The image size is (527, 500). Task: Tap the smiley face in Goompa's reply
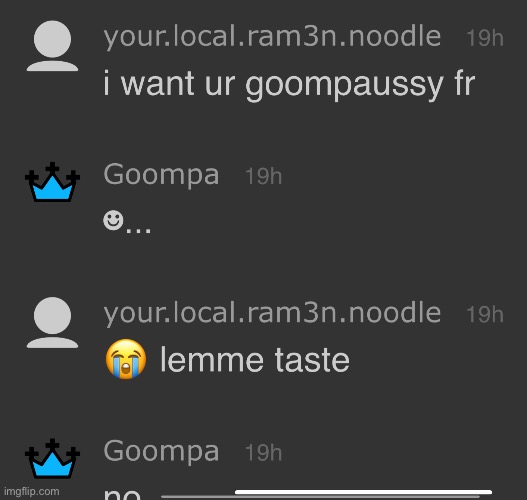point(113,220)
